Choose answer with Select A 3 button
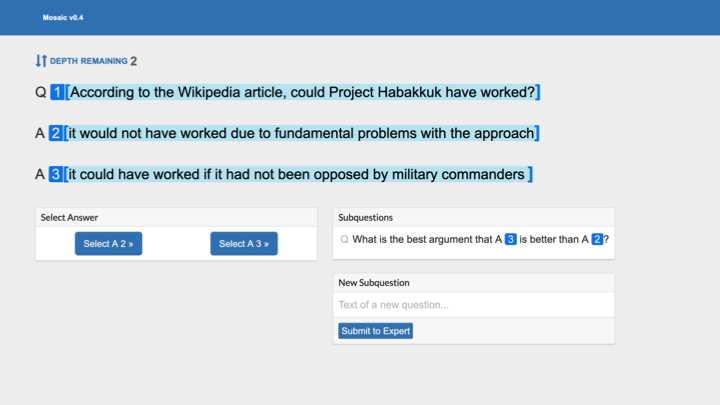This screenshot has height=405, width=720. (x=244, y=244)
